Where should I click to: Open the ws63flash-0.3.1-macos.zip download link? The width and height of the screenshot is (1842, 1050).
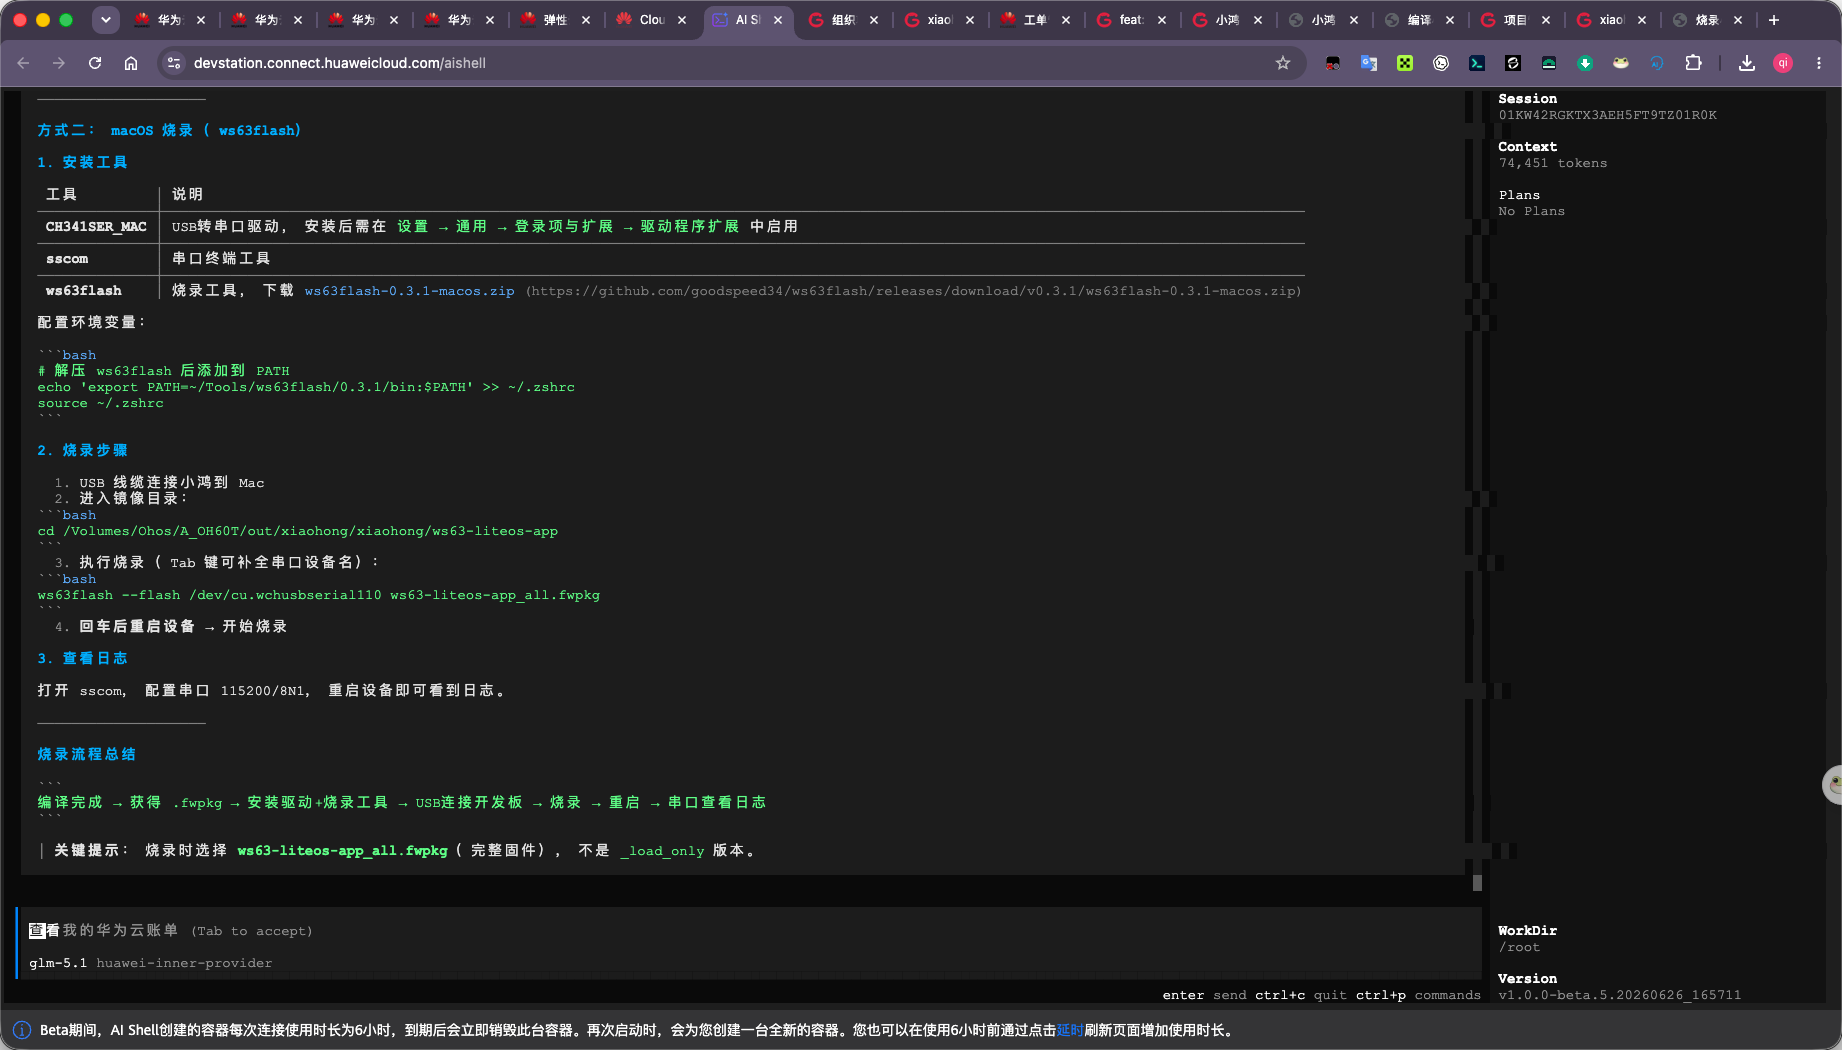(x=410, y=291)
